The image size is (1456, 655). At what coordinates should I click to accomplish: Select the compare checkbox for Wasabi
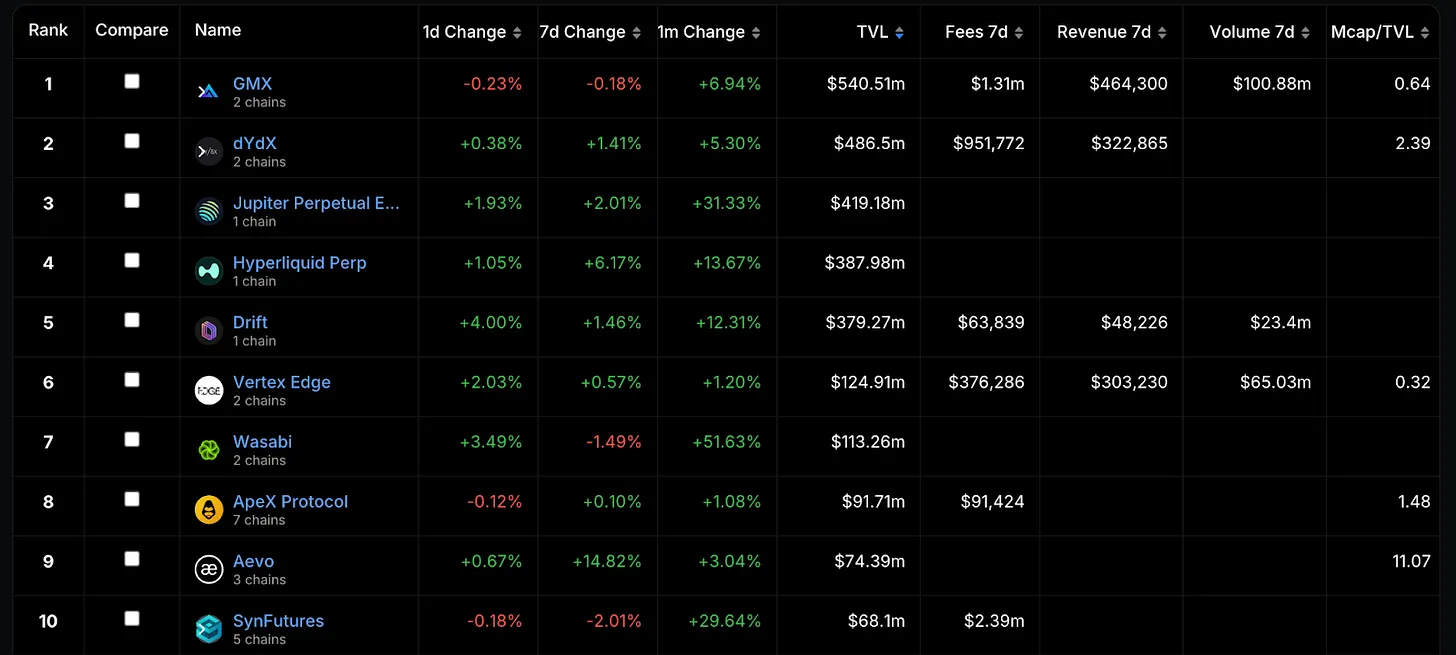[x=132, y=439]
